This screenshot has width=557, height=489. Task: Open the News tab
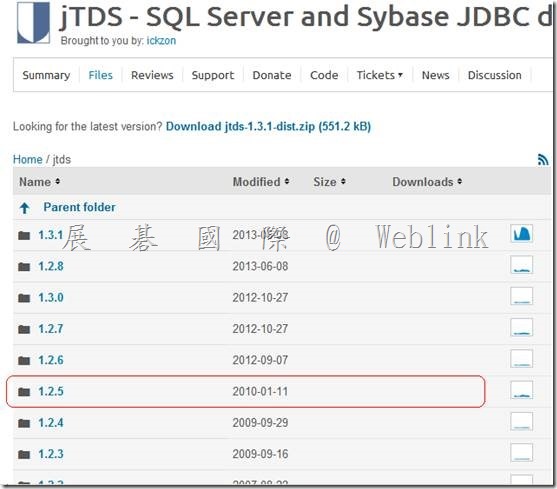pyautogui.click(x=436, y=75)
